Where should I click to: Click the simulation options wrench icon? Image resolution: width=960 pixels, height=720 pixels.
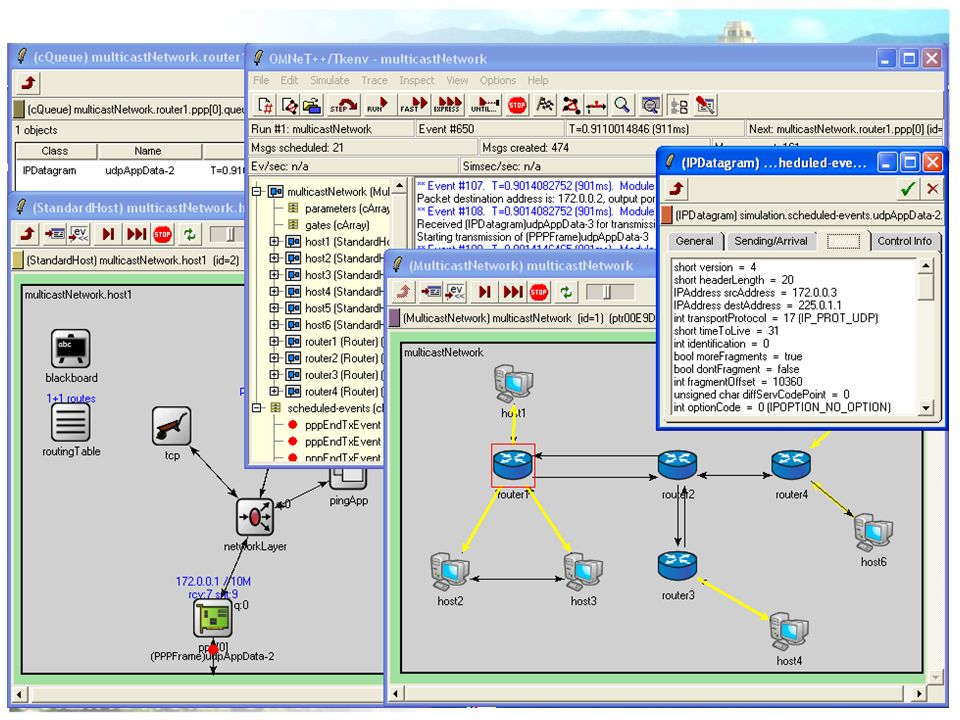pyautogui.click(x=705, y=105)
